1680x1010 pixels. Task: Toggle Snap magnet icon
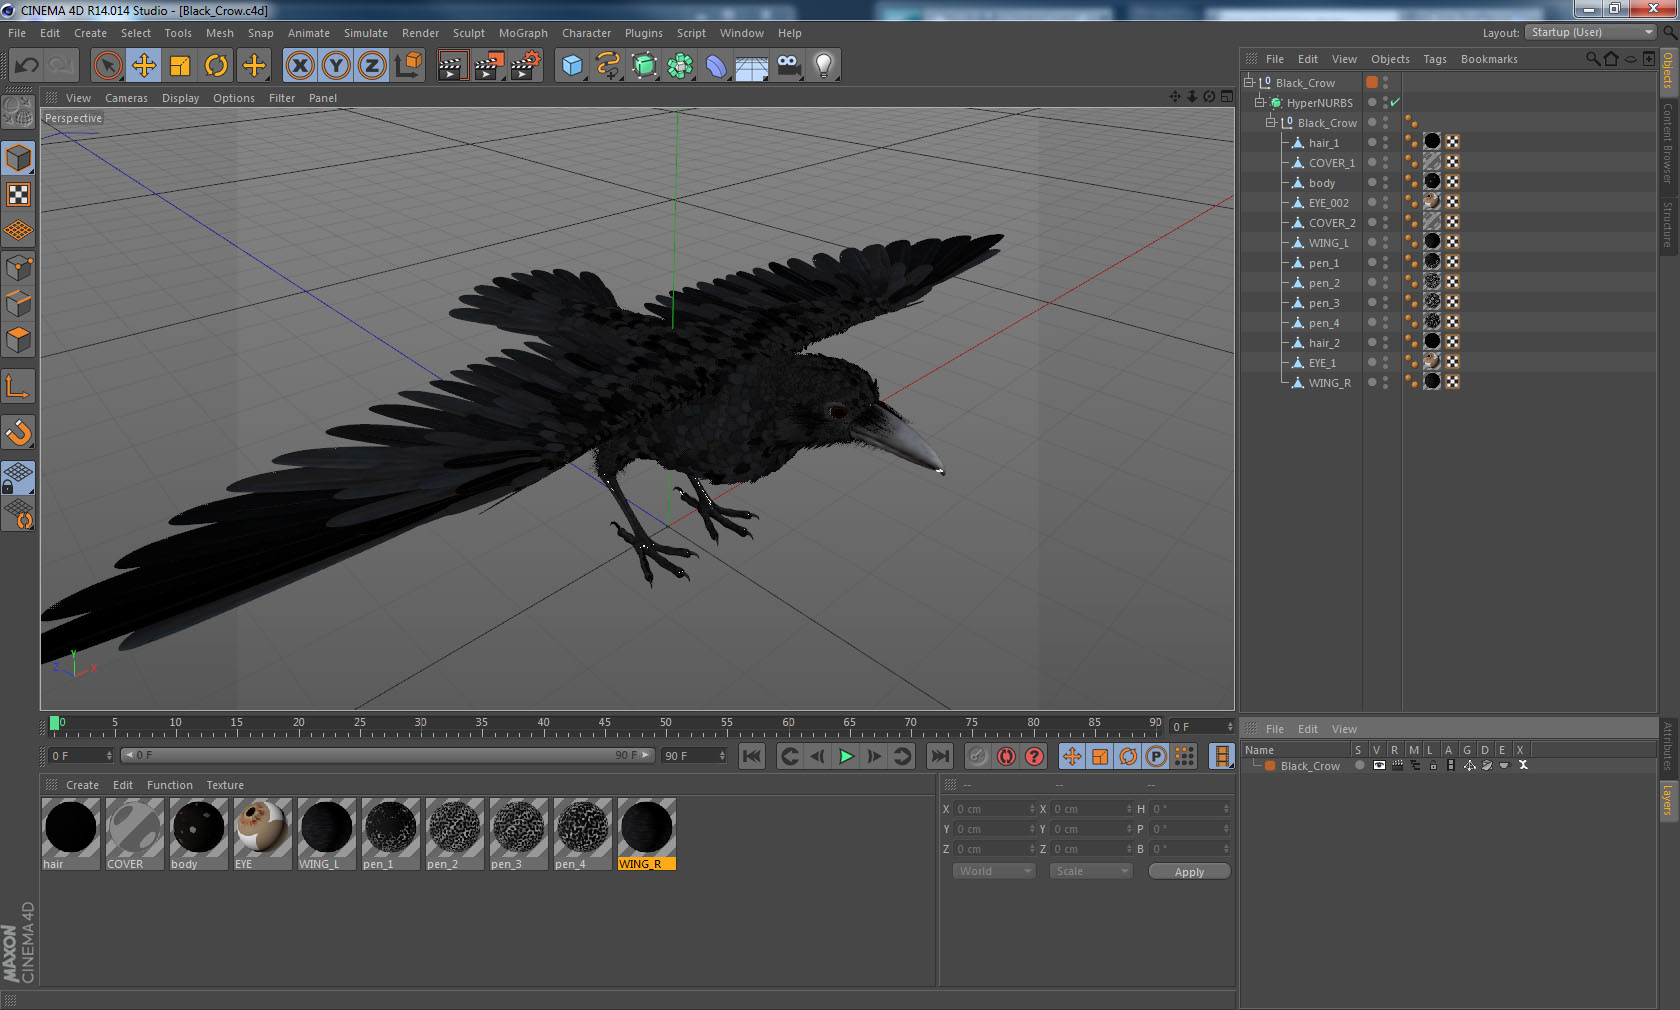pyautogui.click(x=18, y=432)
